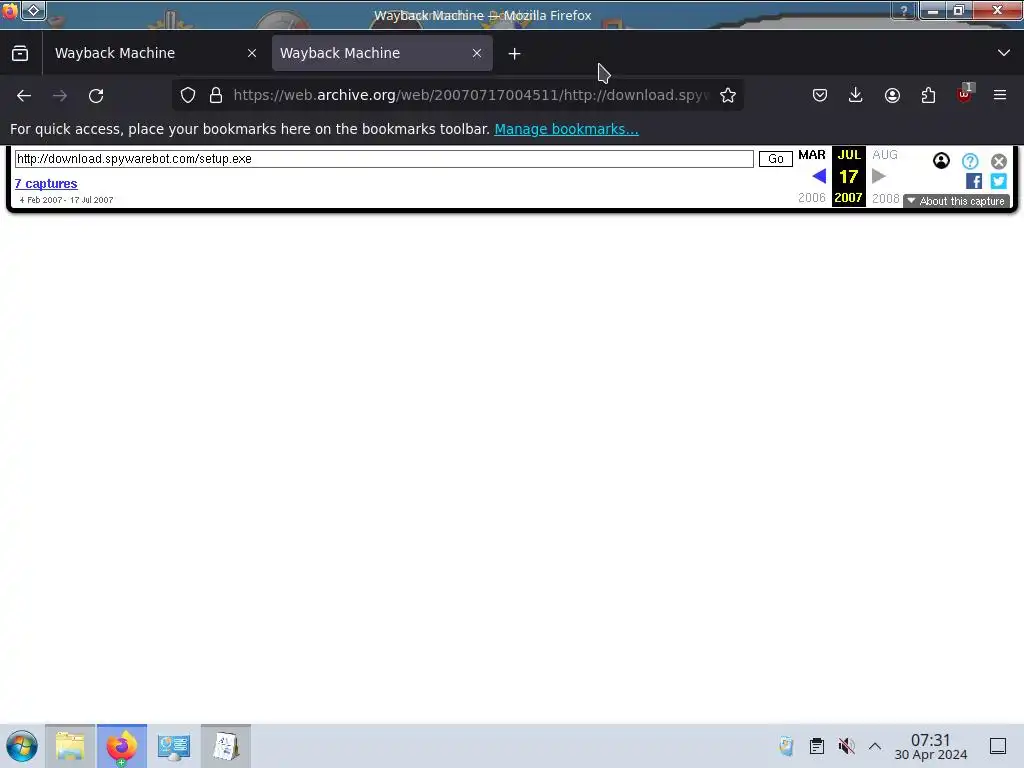Viewport: 1024px width, 768px height.
Task: Open a new tab with plus button
Action: pyautogui.click(x=515, y=54)
